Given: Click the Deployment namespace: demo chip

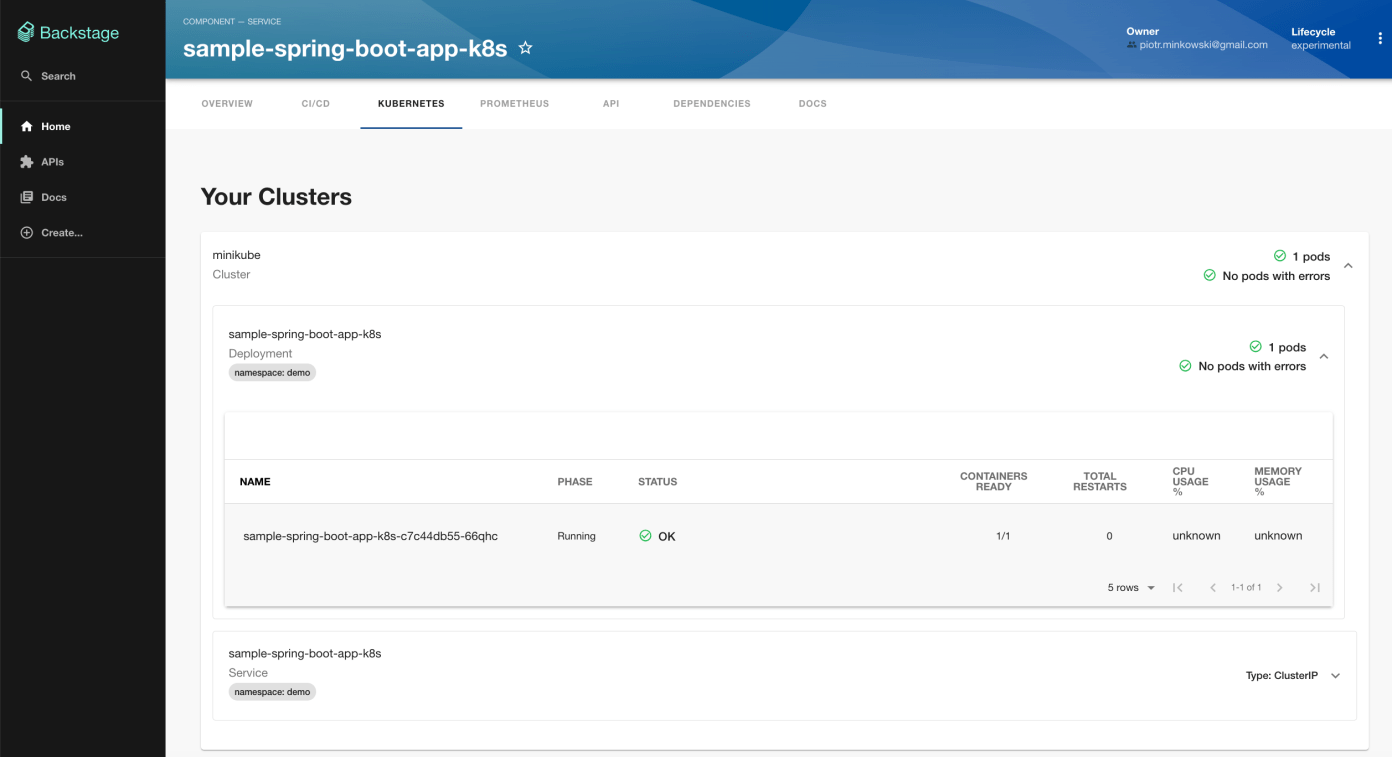Looking at the screenshot, I should (x=272, y=373).
